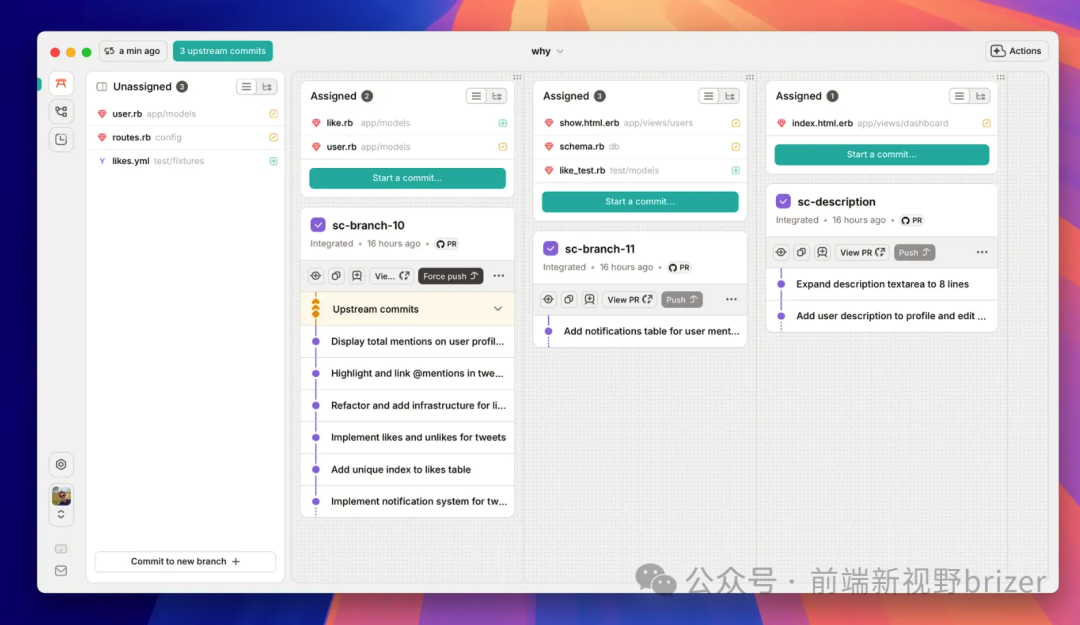Click Push on sc-branch-11

[x=682, y=299]
